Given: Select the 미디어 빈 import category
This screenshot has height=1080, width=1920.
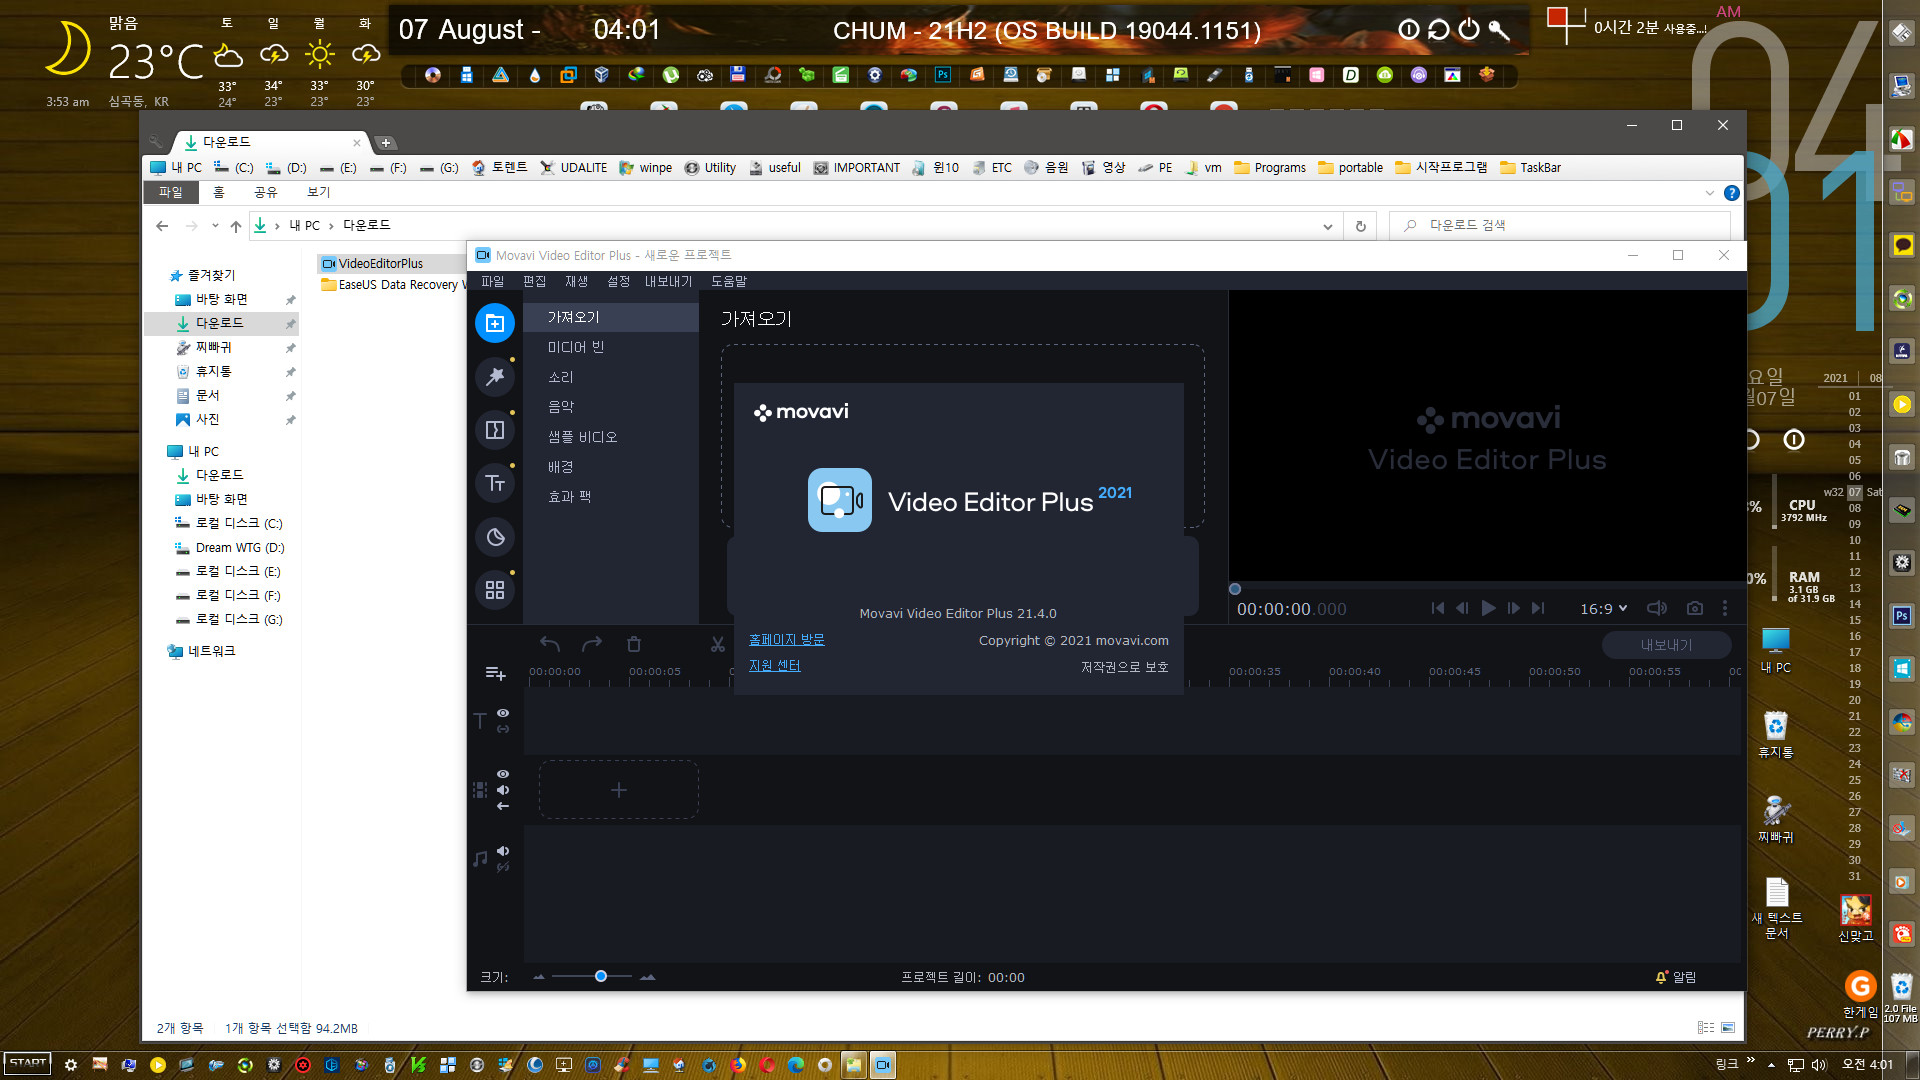Looking at the screenshot, I should click(x=611, y=347).
